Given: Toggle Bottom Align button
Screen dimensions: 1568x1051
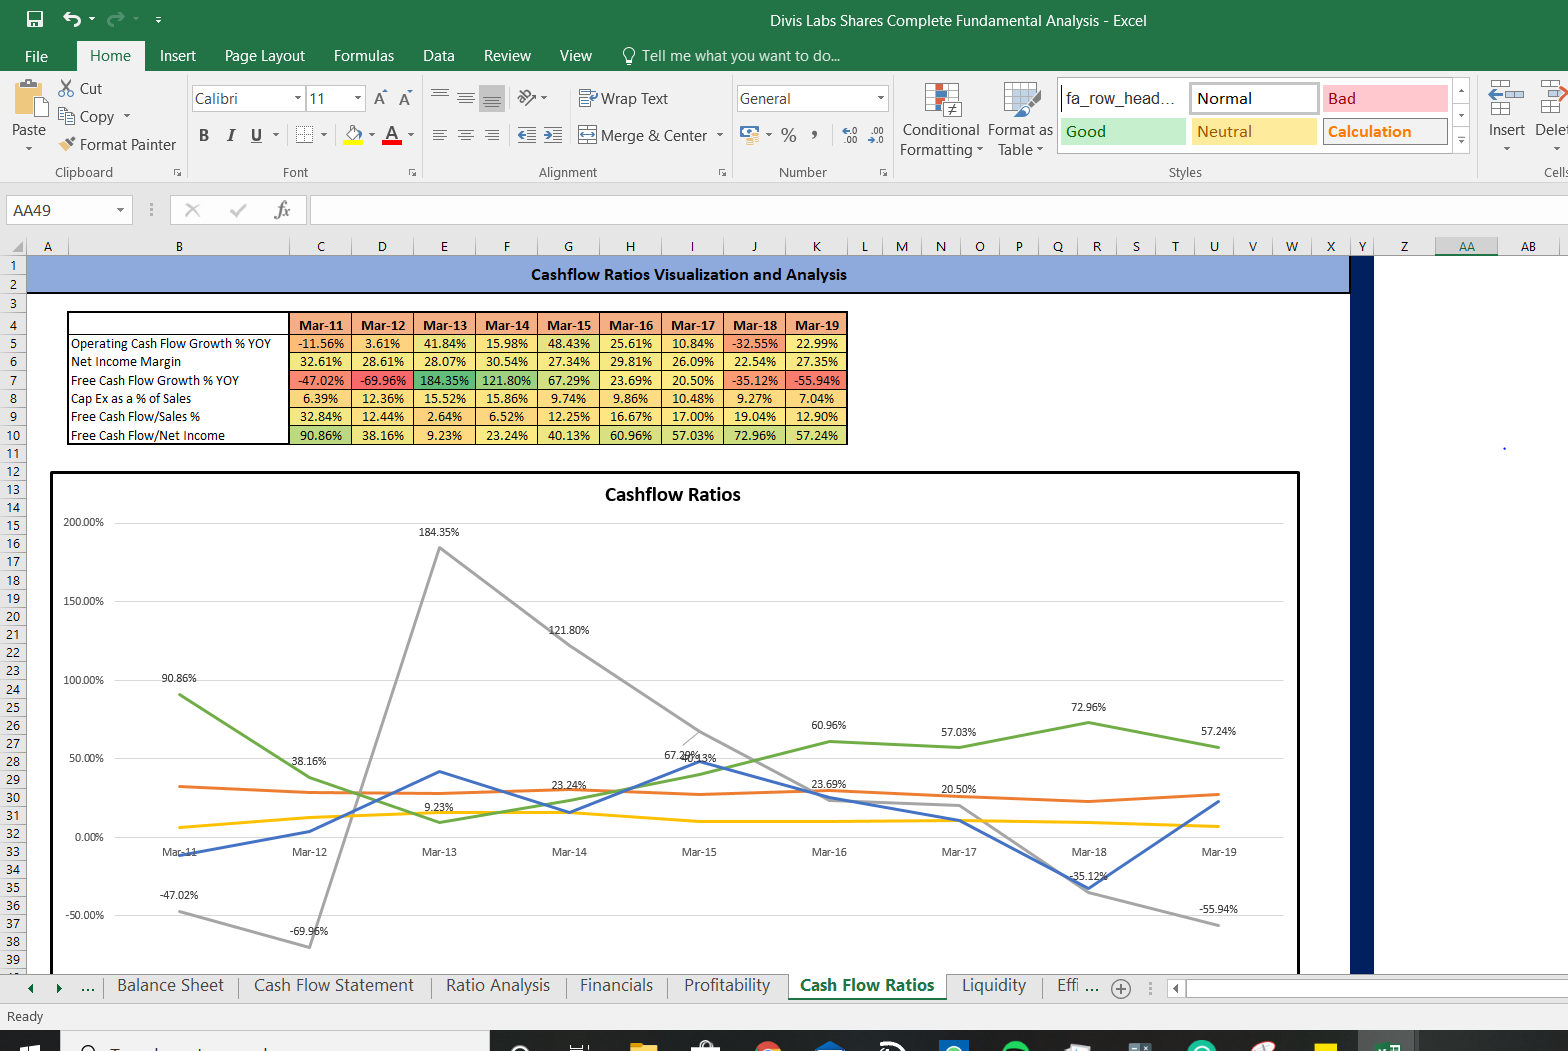Looking at the screenshot, I should (x=492, y=97).
